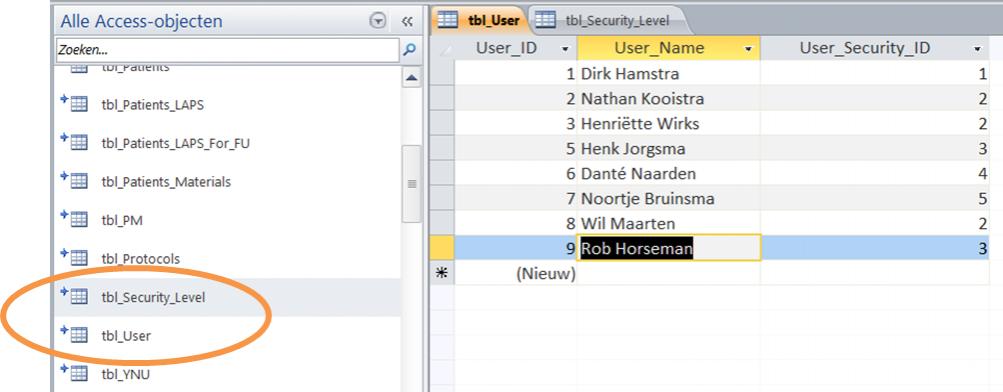This screenshot has height=392, width=1003.
Task: Collapse navigation pane with double chevron
Action: (407, 21)
